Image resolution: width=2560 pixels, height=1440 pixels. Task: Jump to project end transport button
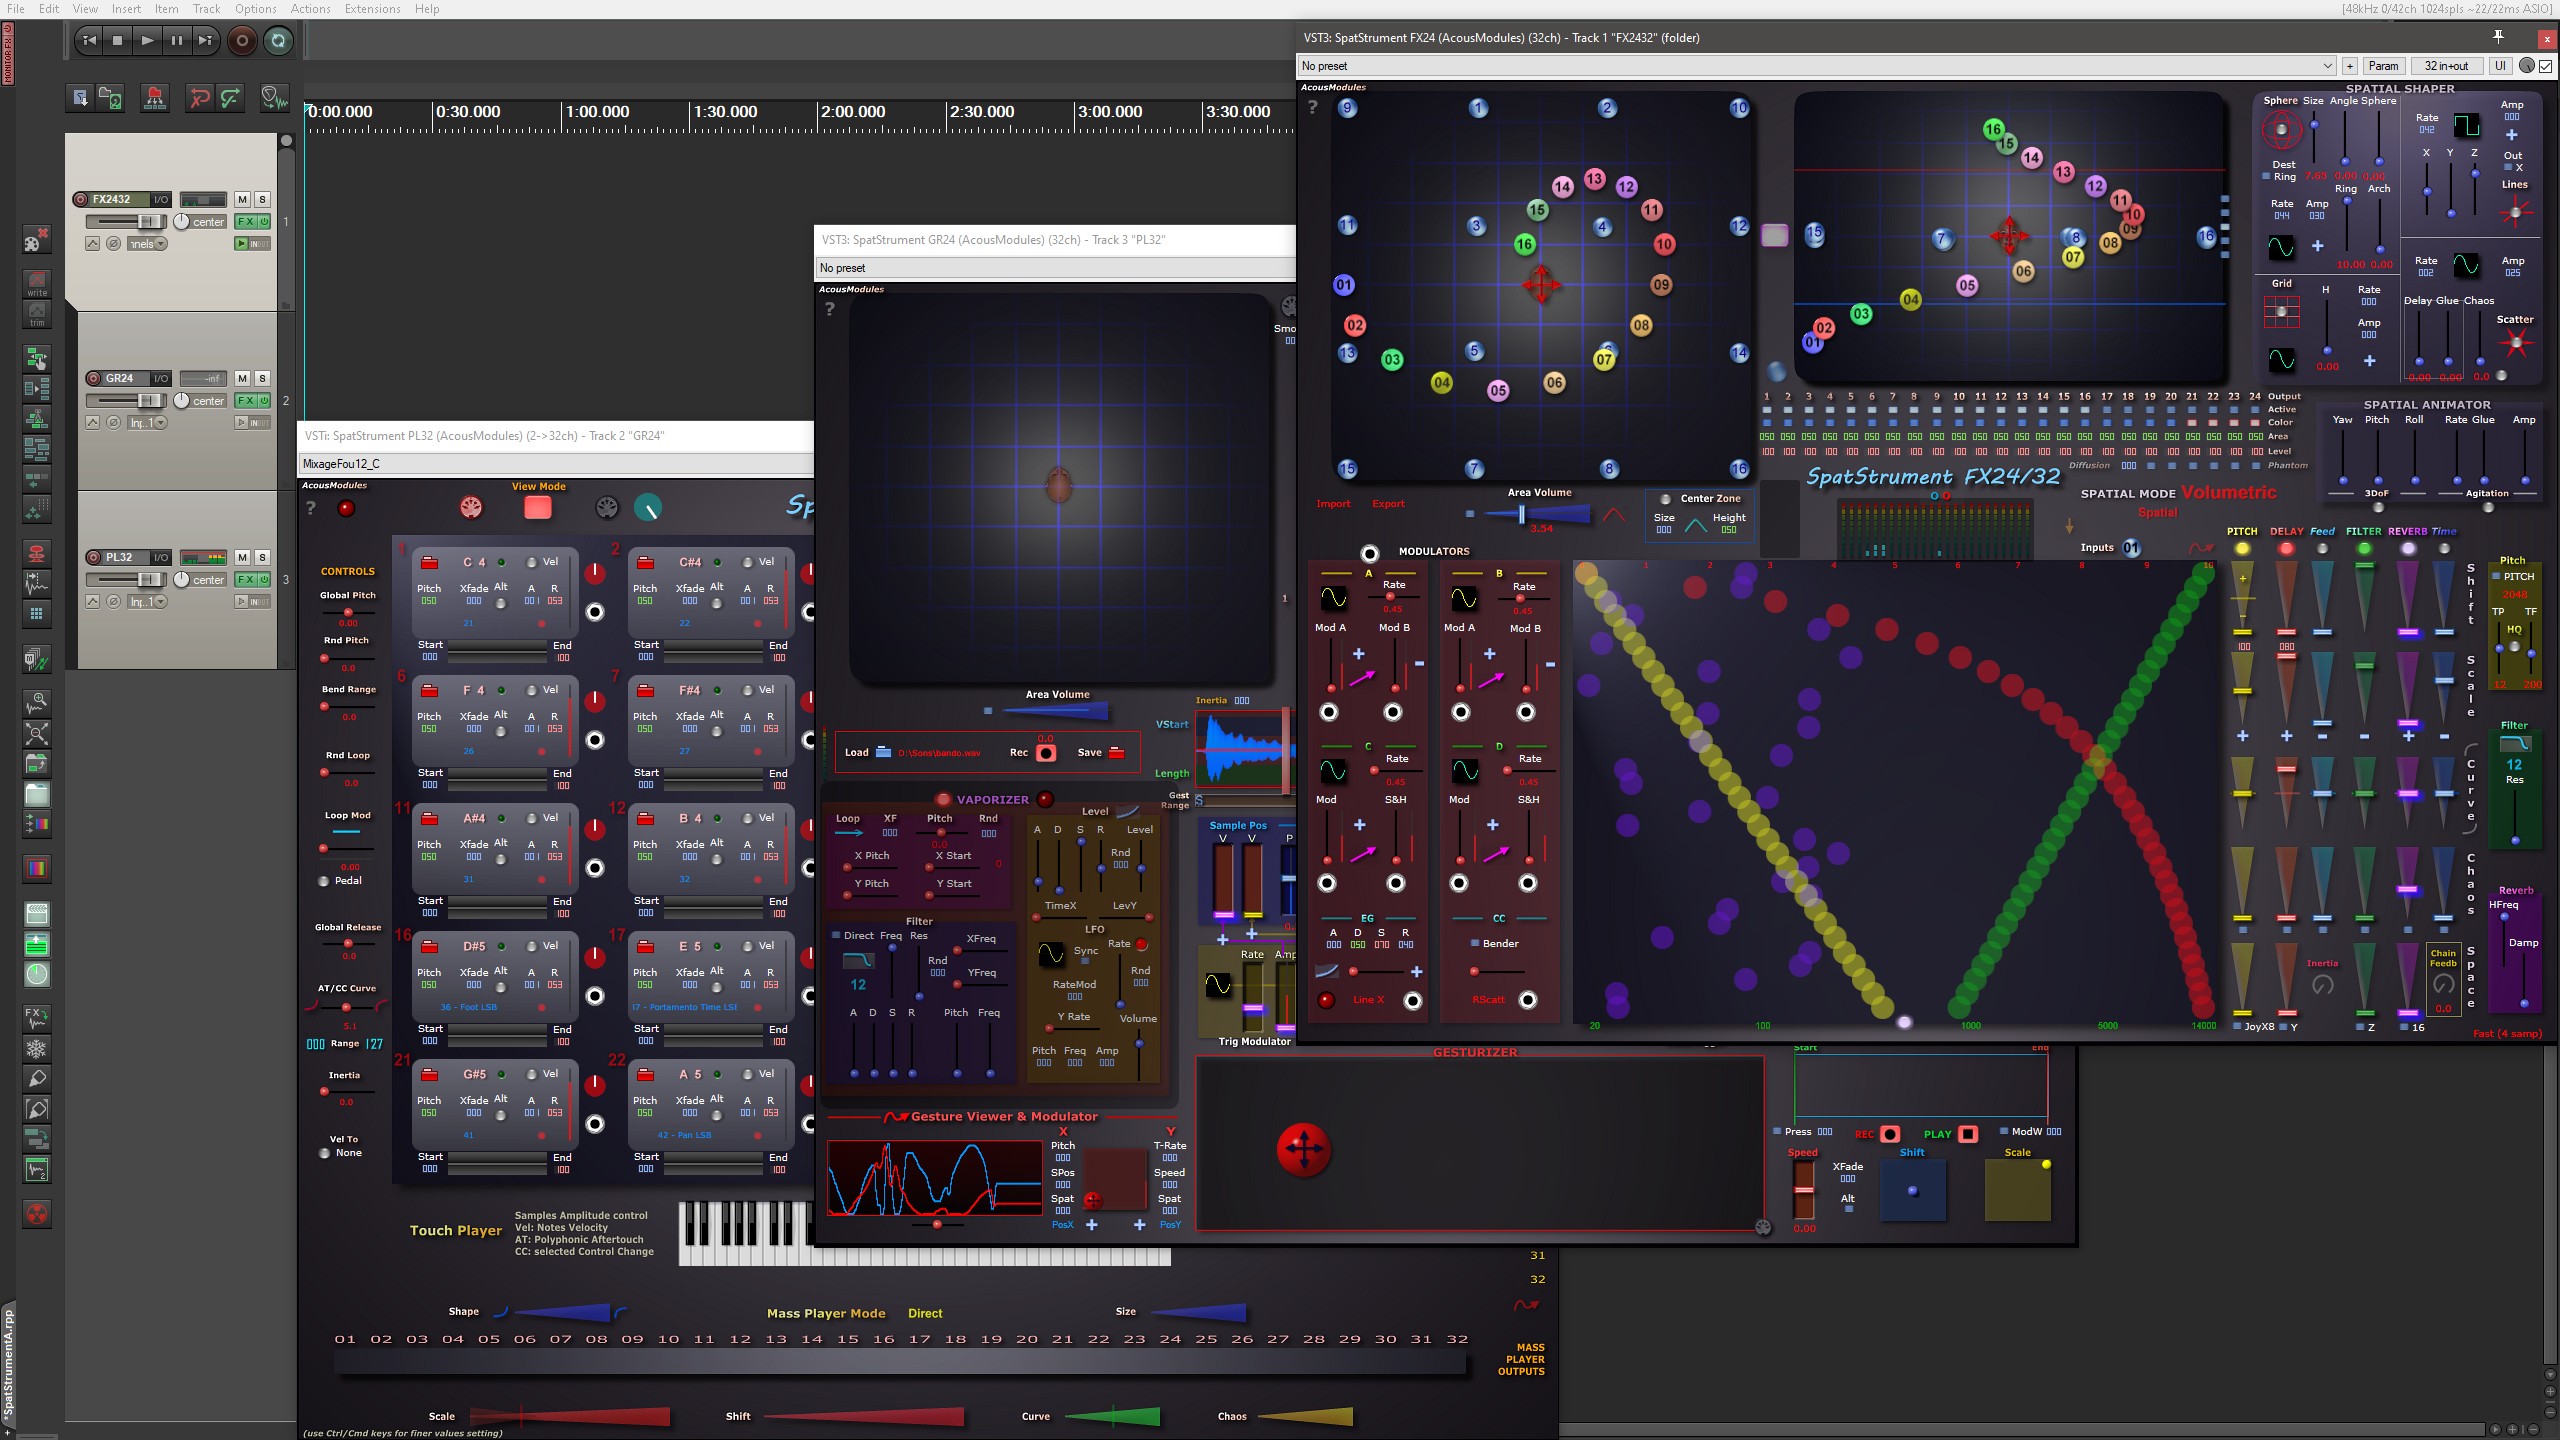(205, 41)
